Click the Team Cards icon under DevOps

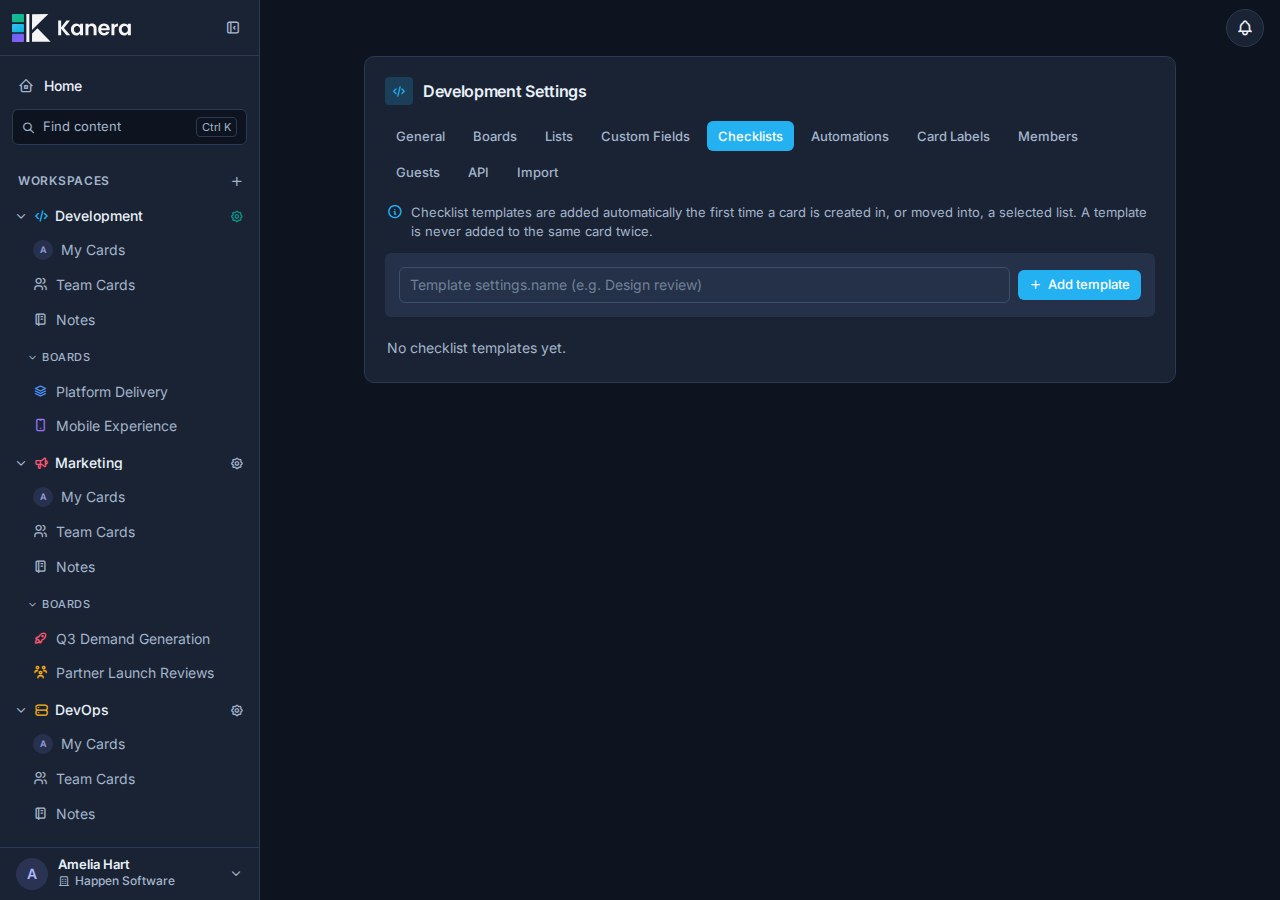click(x=40, y=778)
